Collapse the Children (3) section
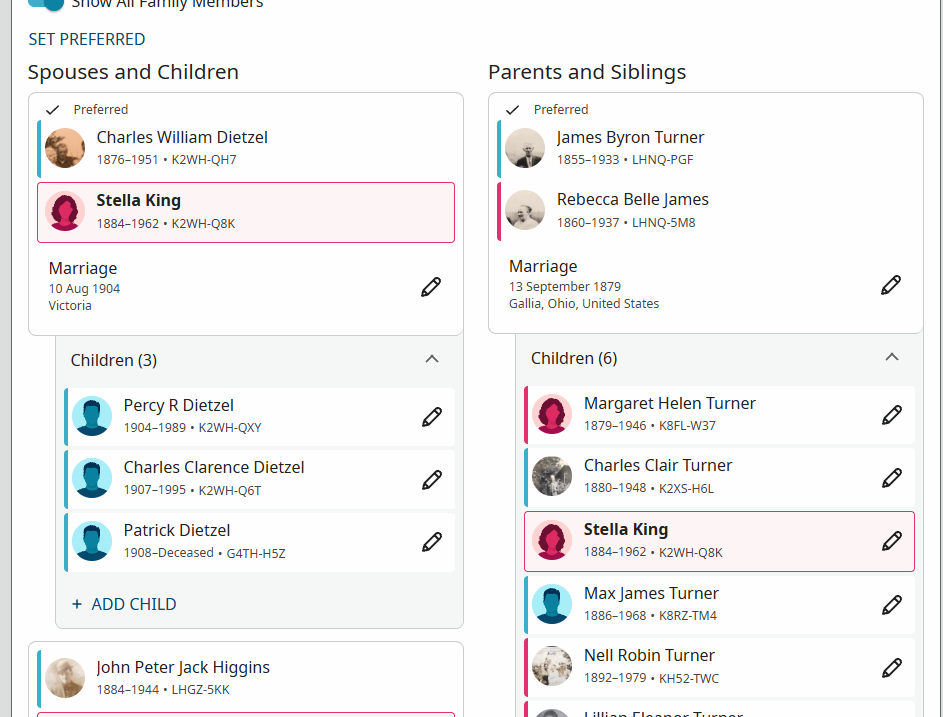This screenshot has width=943, height=717. click(432, 359)
